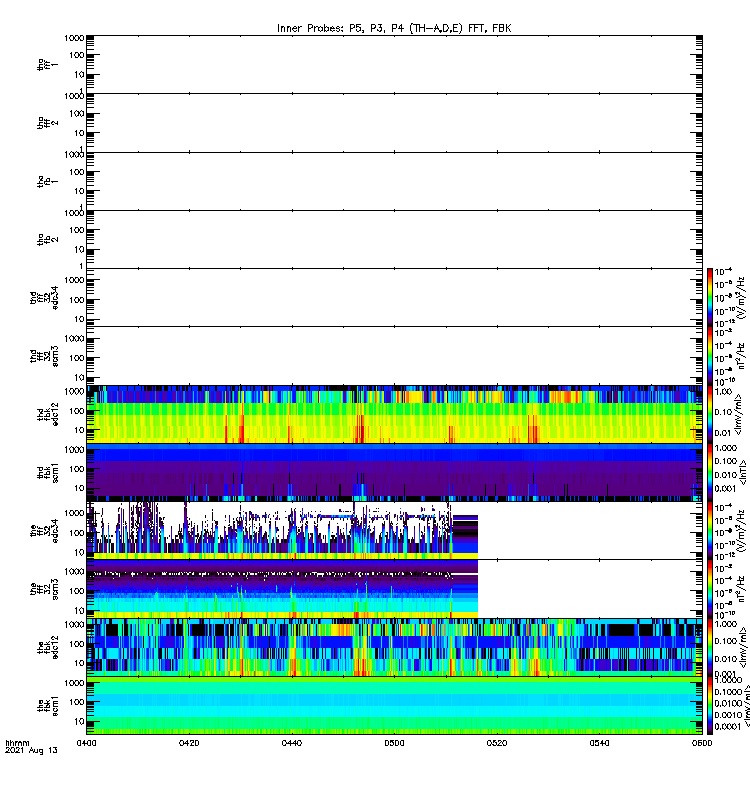Image resolution: width=750 pixels, height=800 pixels.
Task: Click the color bar beside thd fbk scm1 panel
Action: tap(710, 472)
